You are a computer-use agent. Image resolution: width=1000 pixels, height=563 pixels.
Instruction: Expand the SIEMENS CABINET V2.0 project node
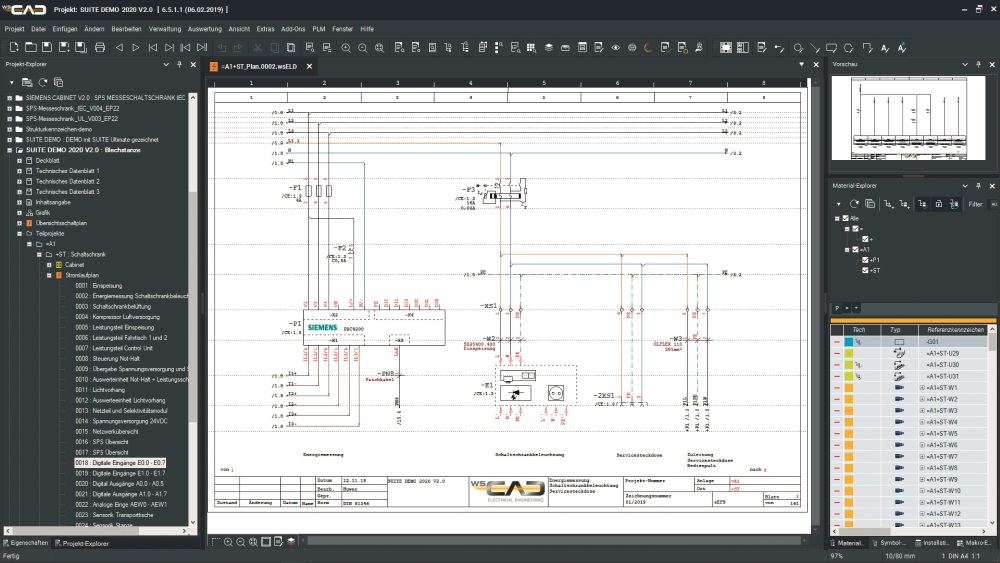click(x=10, y=98)
